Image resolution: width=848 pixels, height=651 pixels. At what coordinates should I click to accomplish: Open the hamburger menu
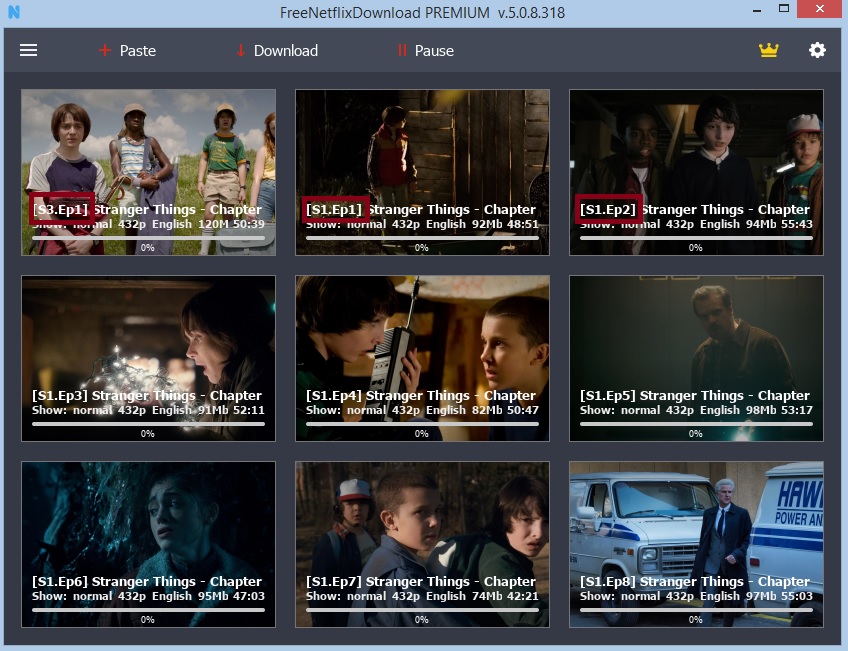29,50
